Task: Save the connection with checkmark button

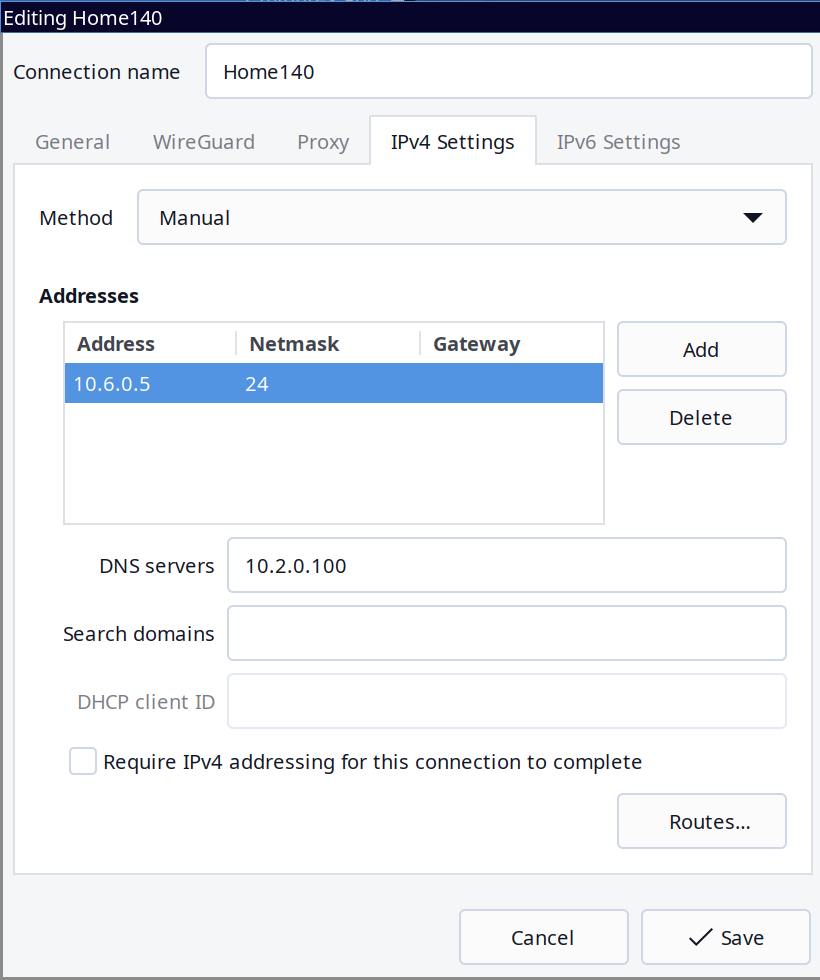Action: tap(725, 938)
